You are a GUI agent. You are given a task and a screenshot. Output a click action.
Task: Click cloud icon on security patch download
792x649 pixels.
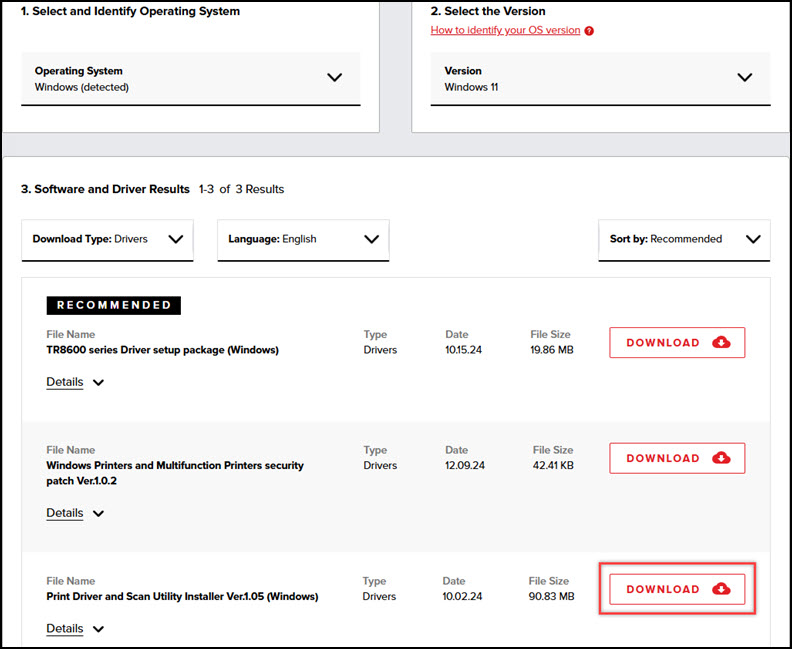(x=721, y=458)
